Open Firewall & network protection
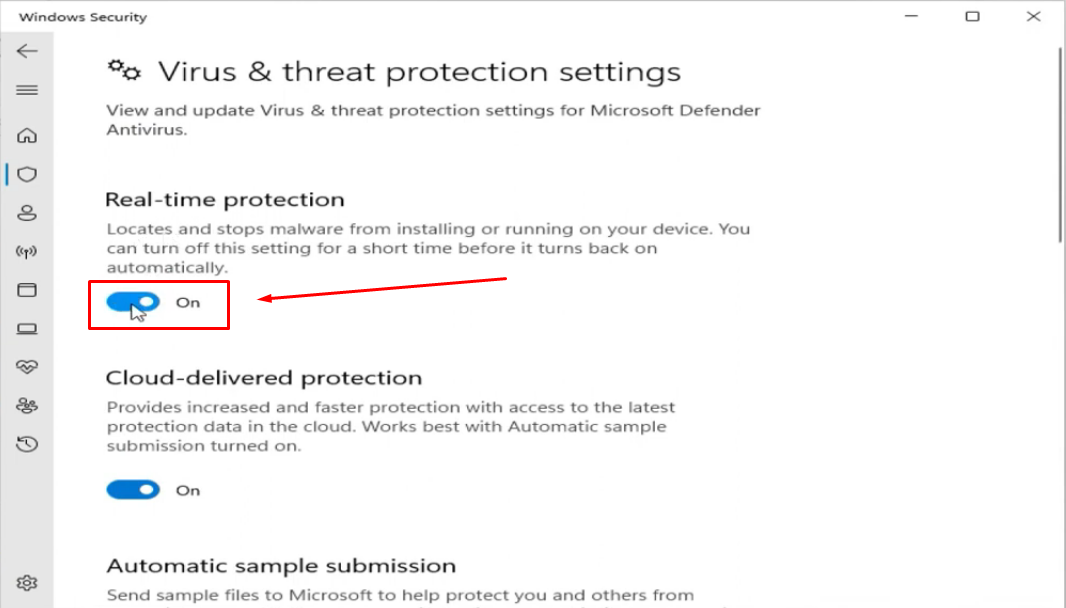Viewport: 1066px width, 608px height. coord(27,252)
